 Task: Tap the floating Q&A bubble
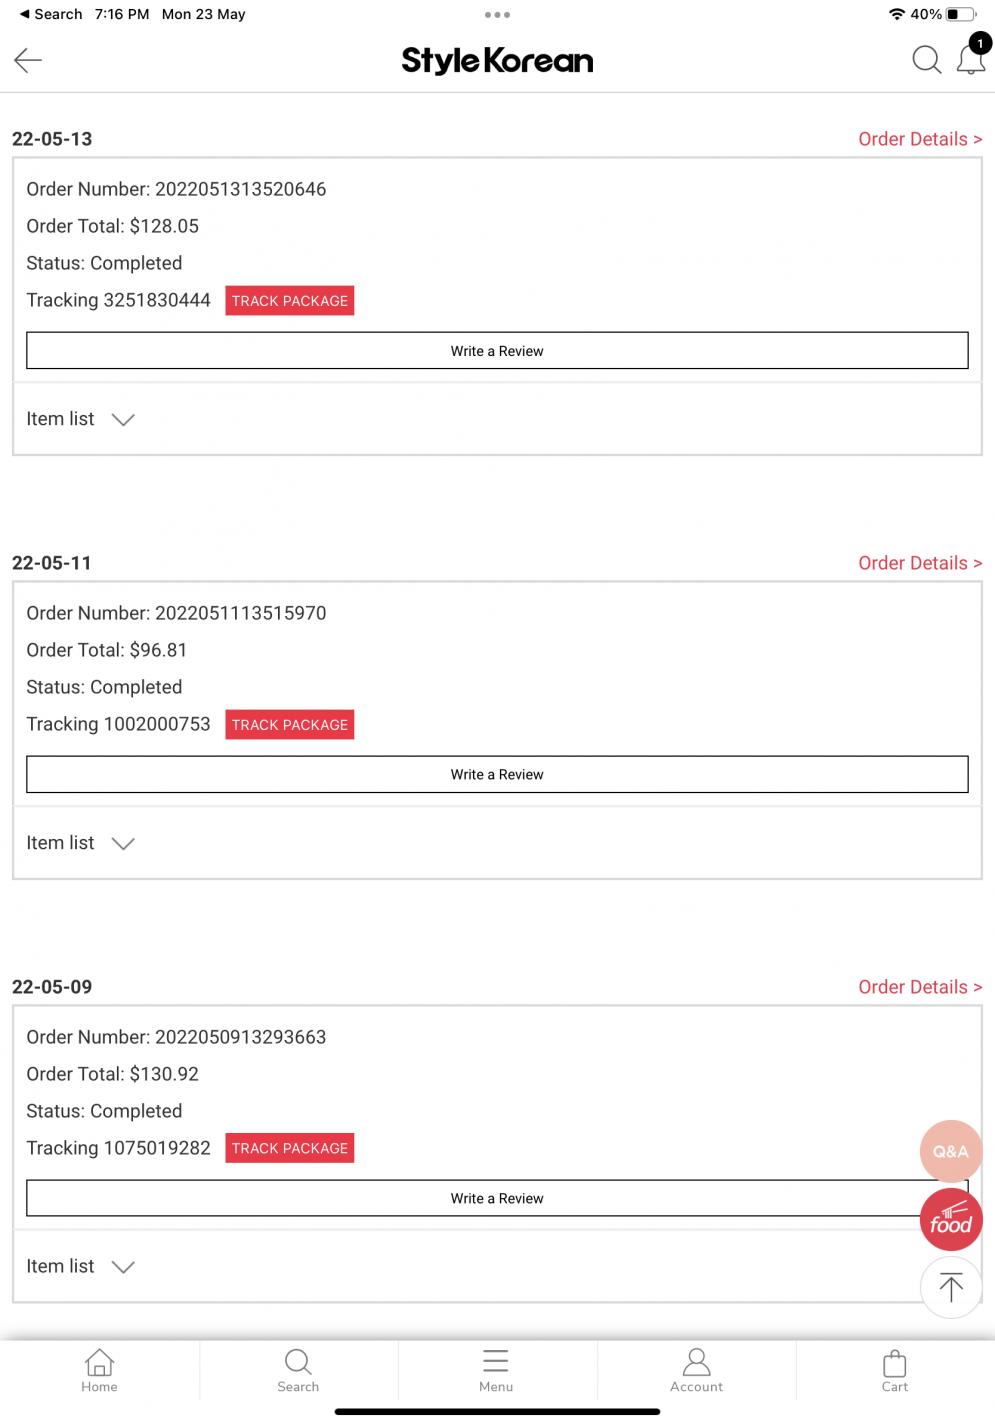(950, 1151)
